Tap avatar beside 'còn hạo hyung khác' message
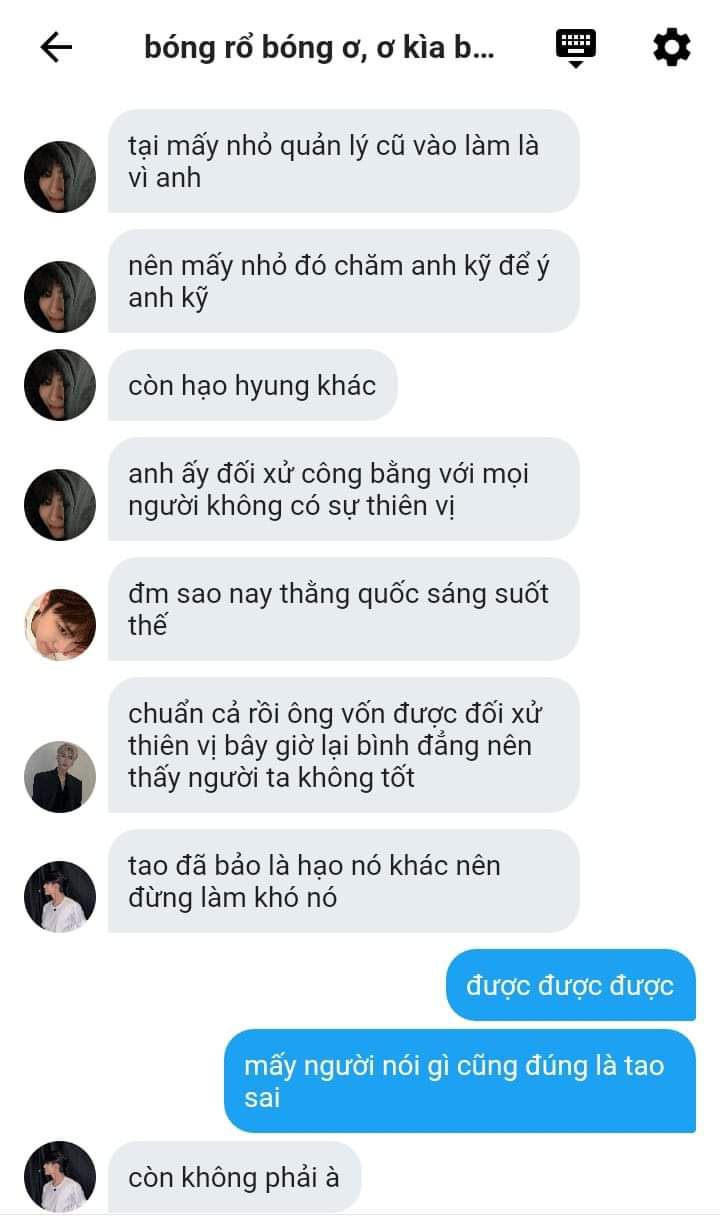 (x=60, y=385)
